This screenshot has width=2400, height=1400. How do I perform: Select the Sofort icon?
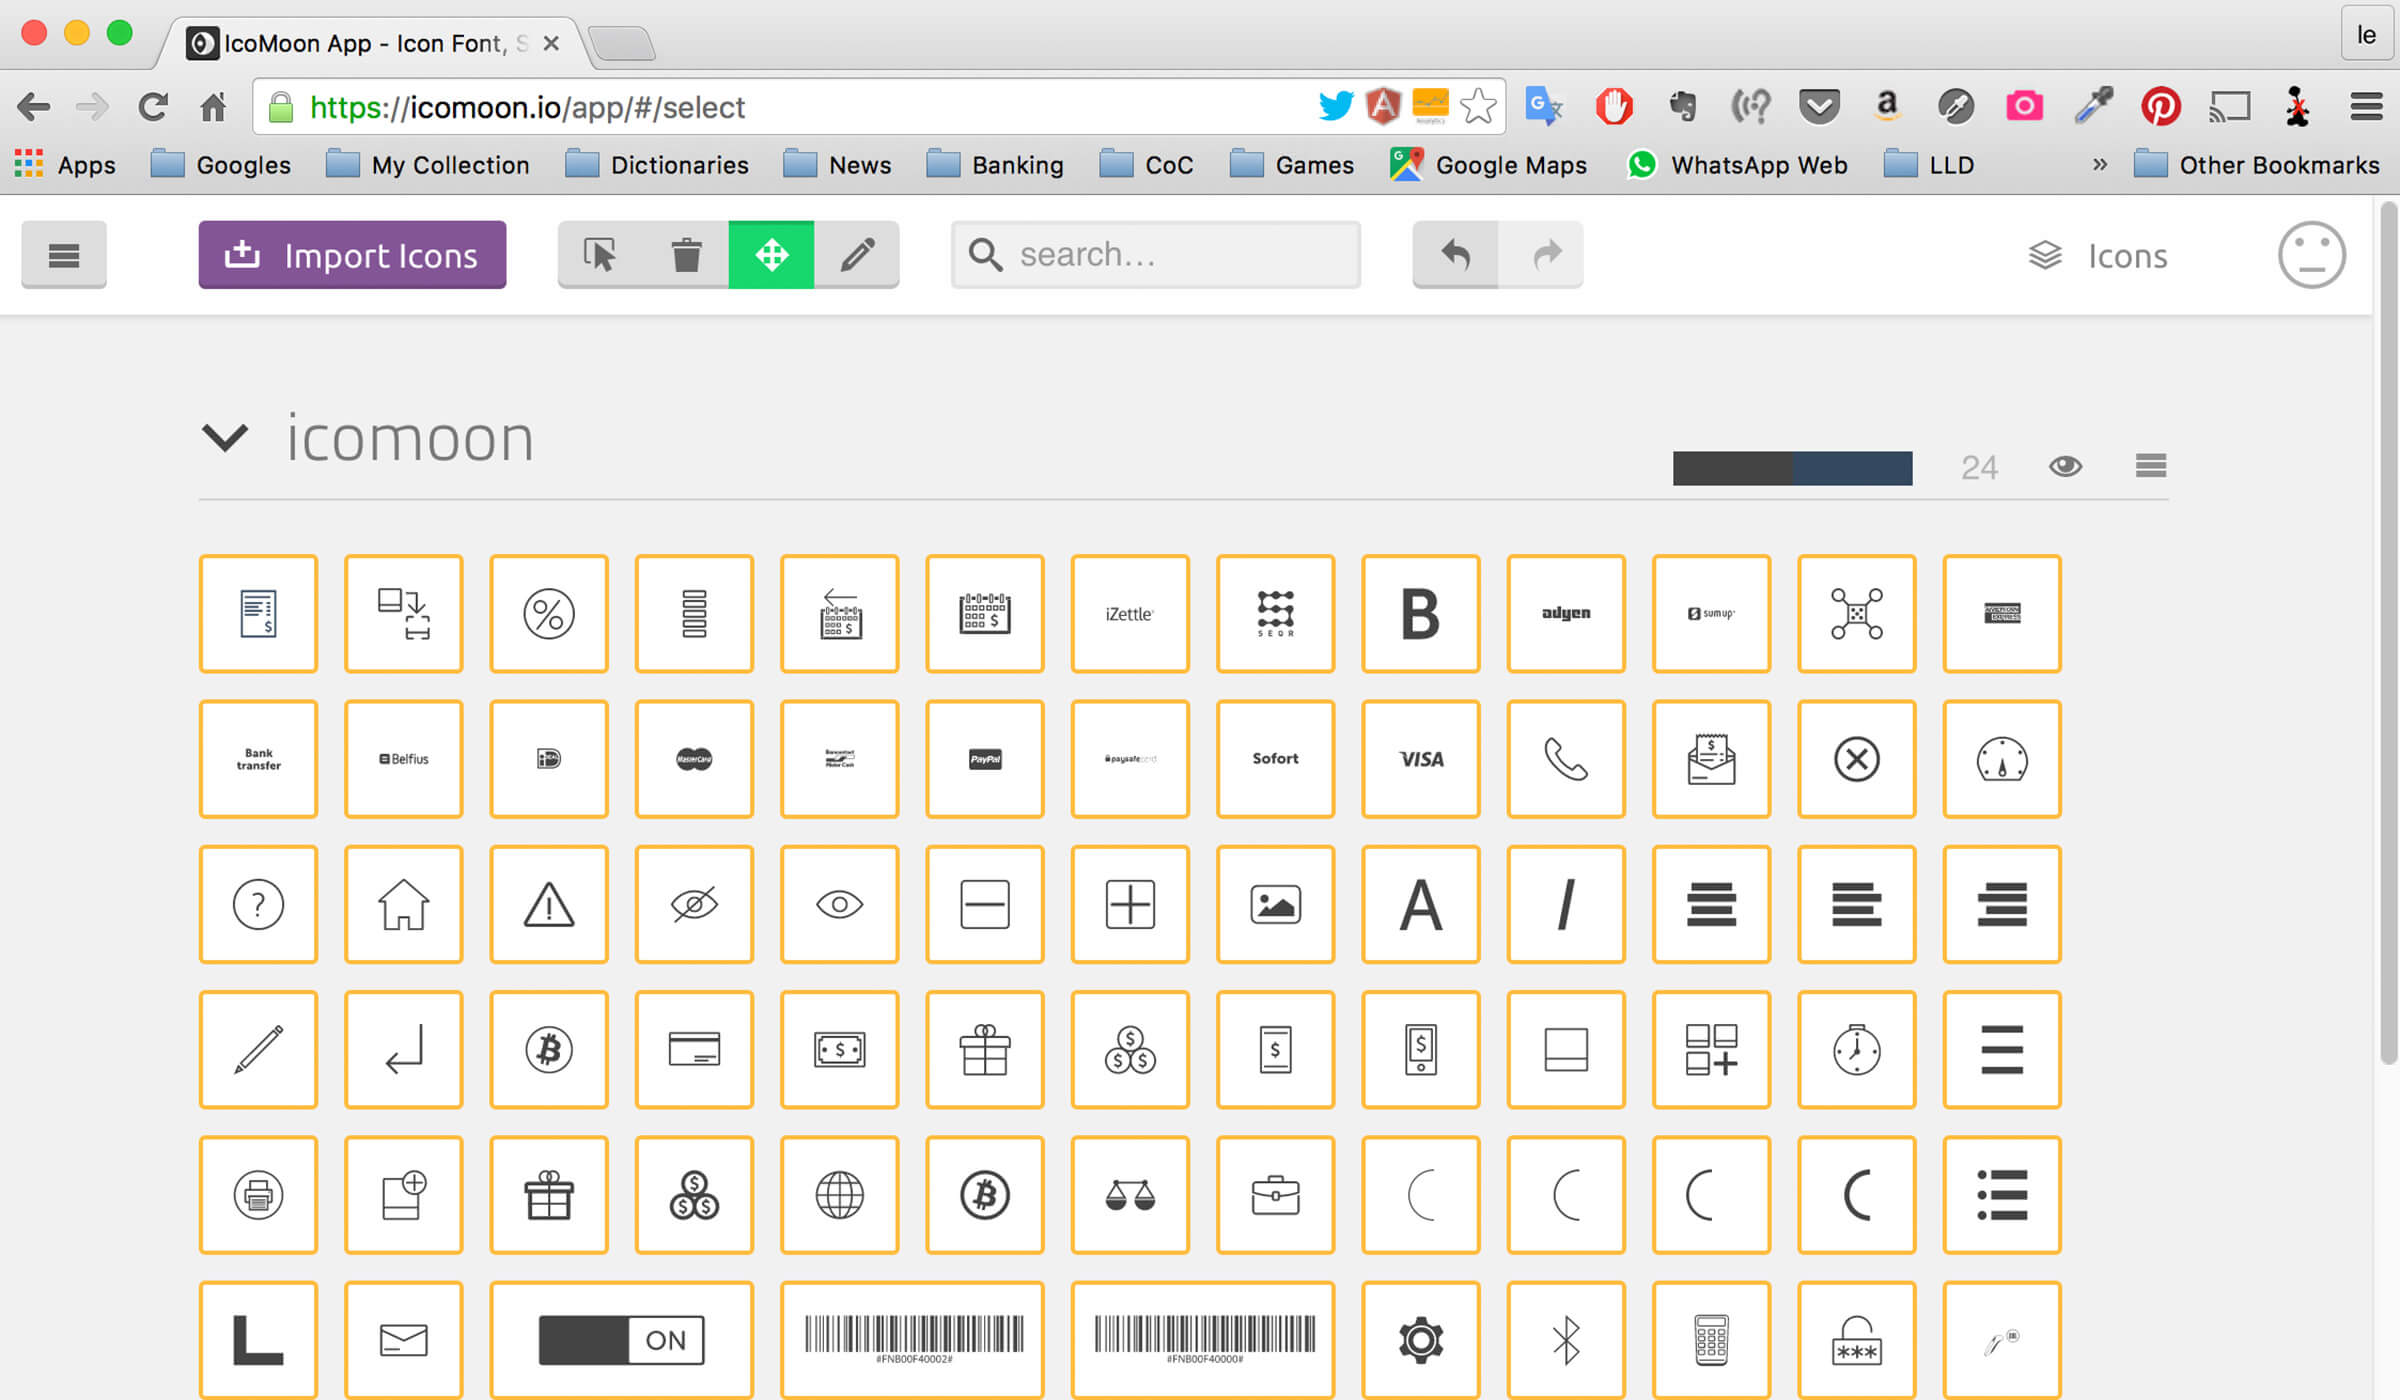pos(1275,759)
